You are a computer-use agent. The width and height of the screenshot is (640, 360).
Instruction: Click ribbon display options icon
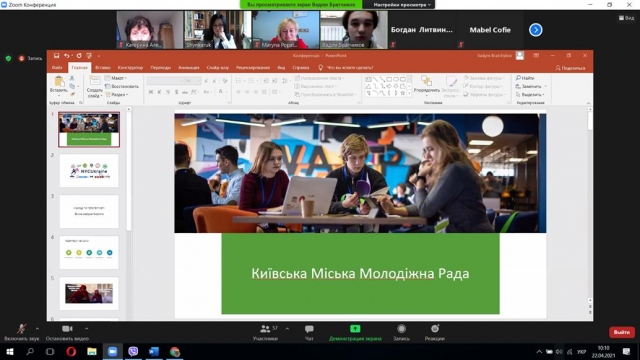[x=536, y=56]
